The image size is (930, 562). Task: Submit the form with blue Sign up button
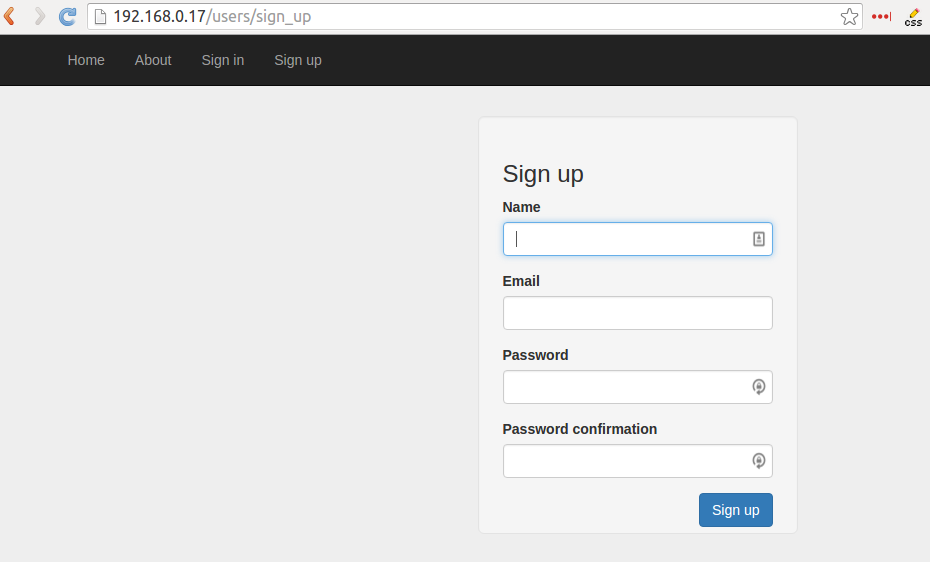click(735, 510)
